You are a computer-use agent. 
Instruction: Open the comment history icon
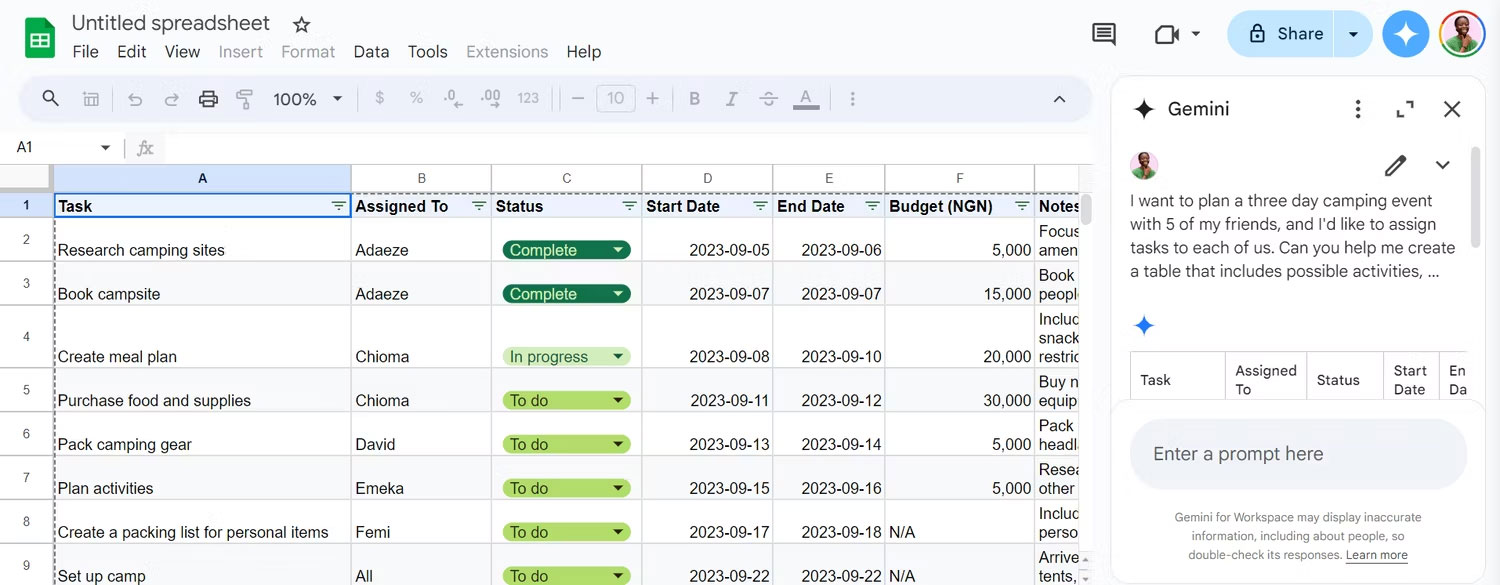(1104, 34)
